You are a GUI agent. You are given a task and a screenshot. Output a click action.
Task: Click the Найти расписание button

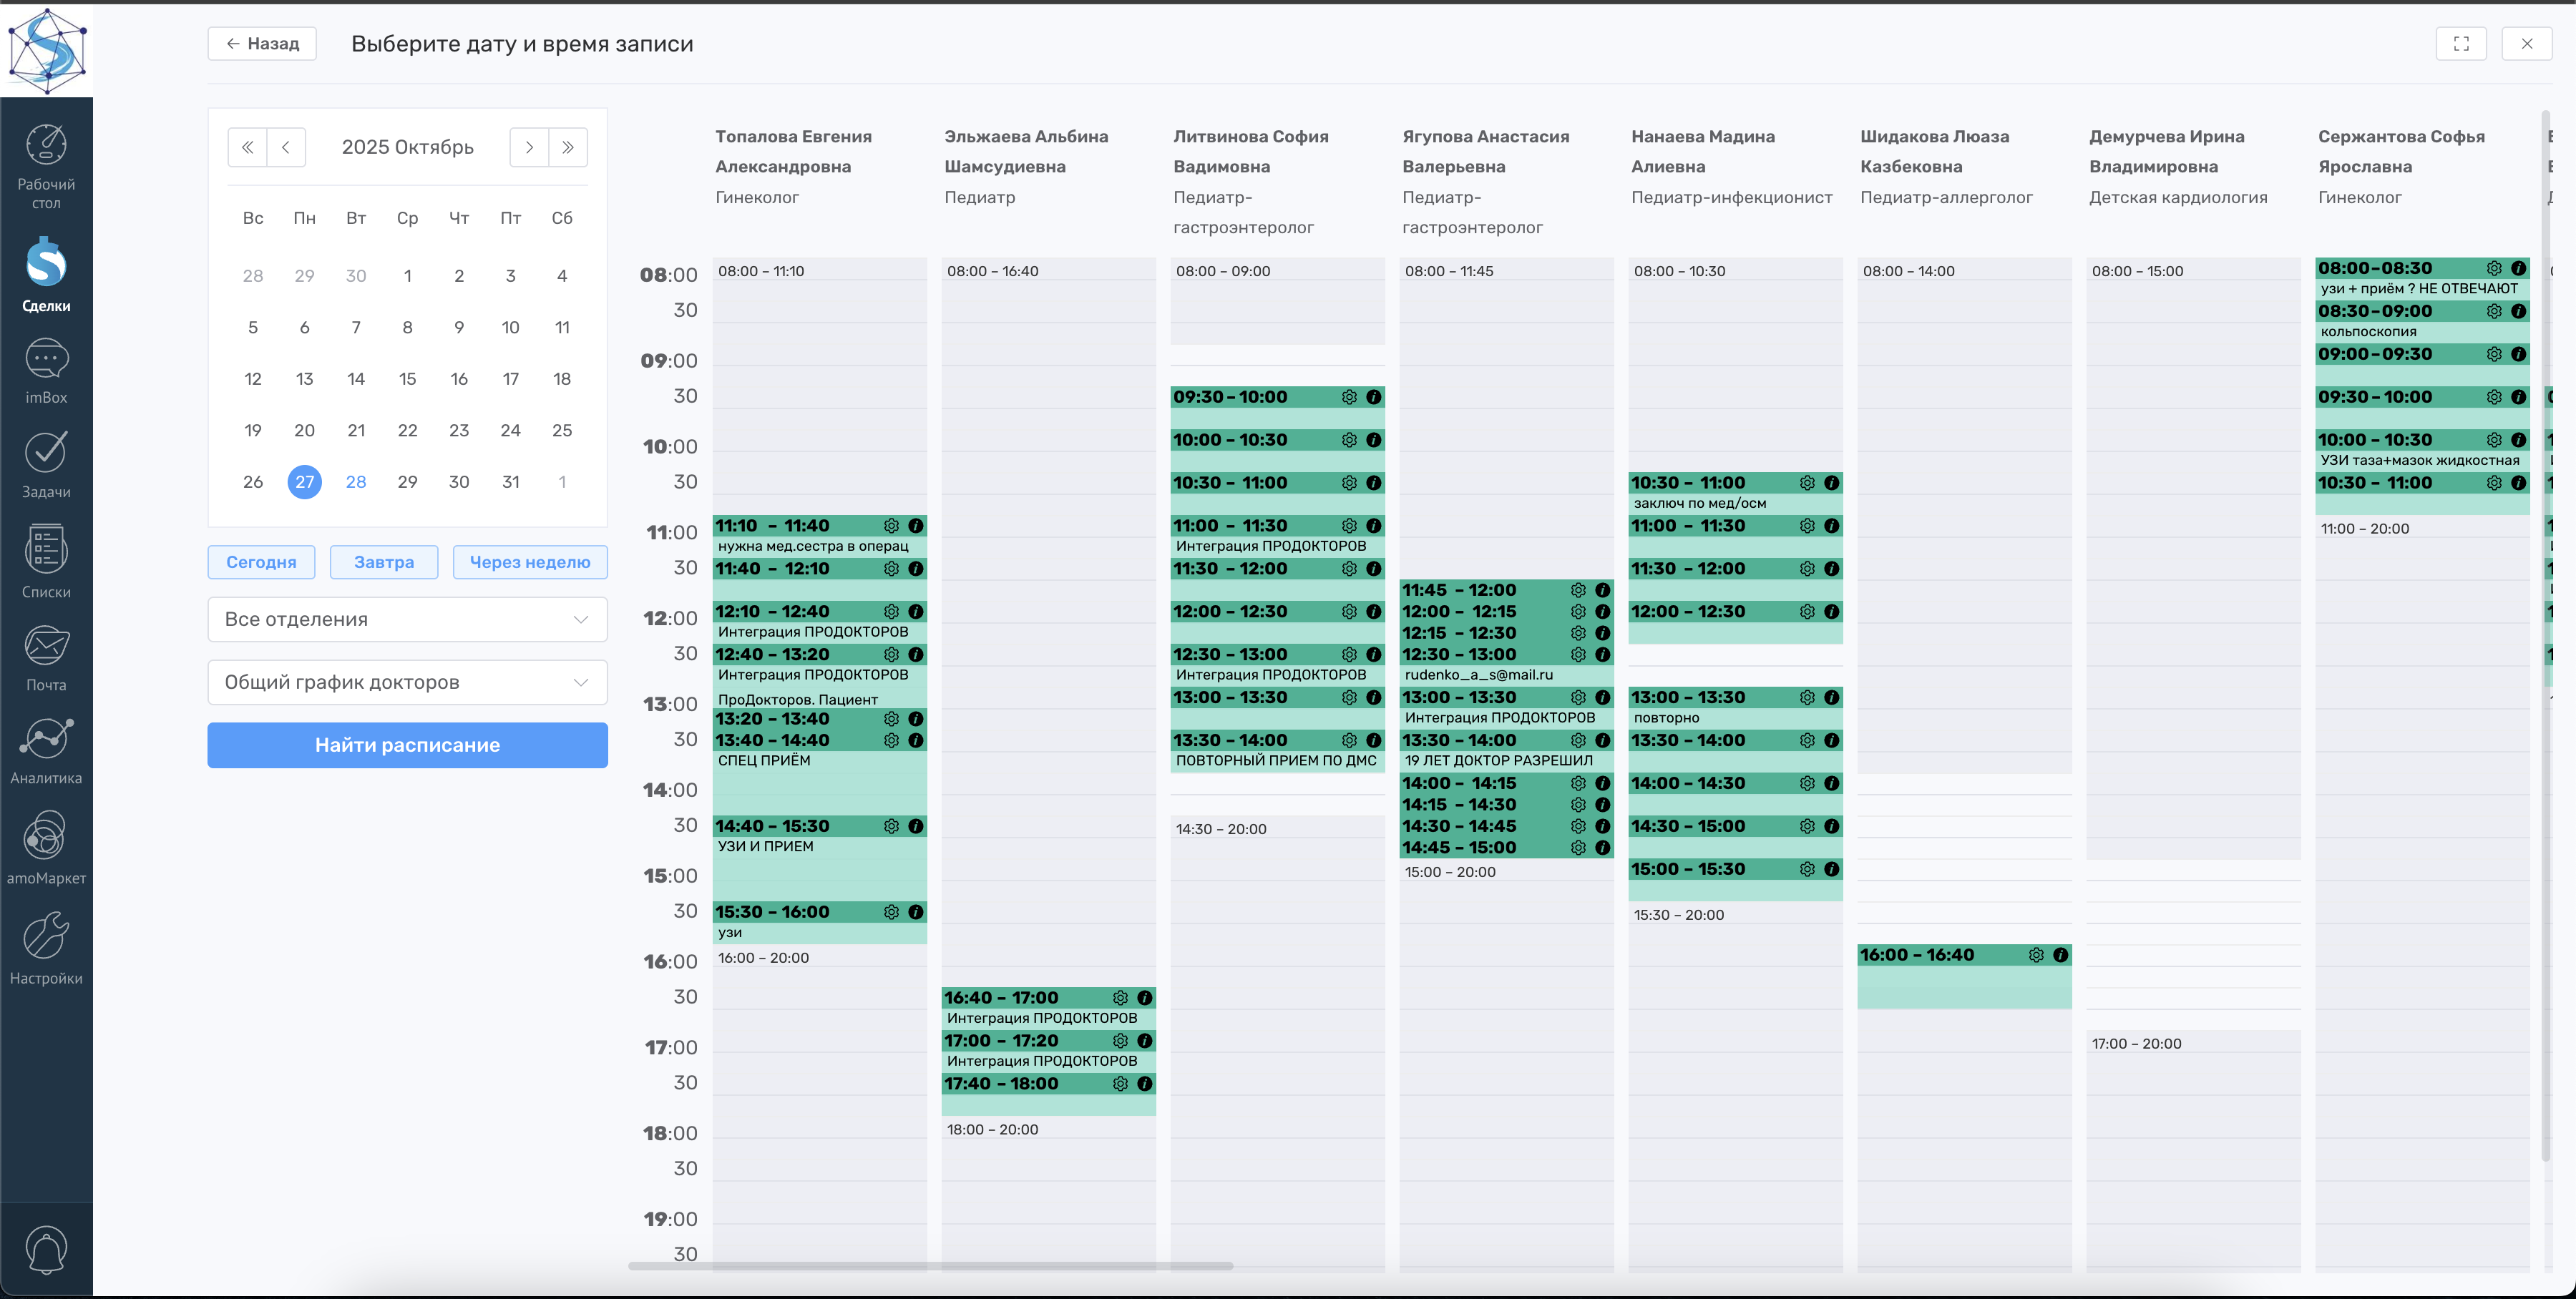click(407, 745)
